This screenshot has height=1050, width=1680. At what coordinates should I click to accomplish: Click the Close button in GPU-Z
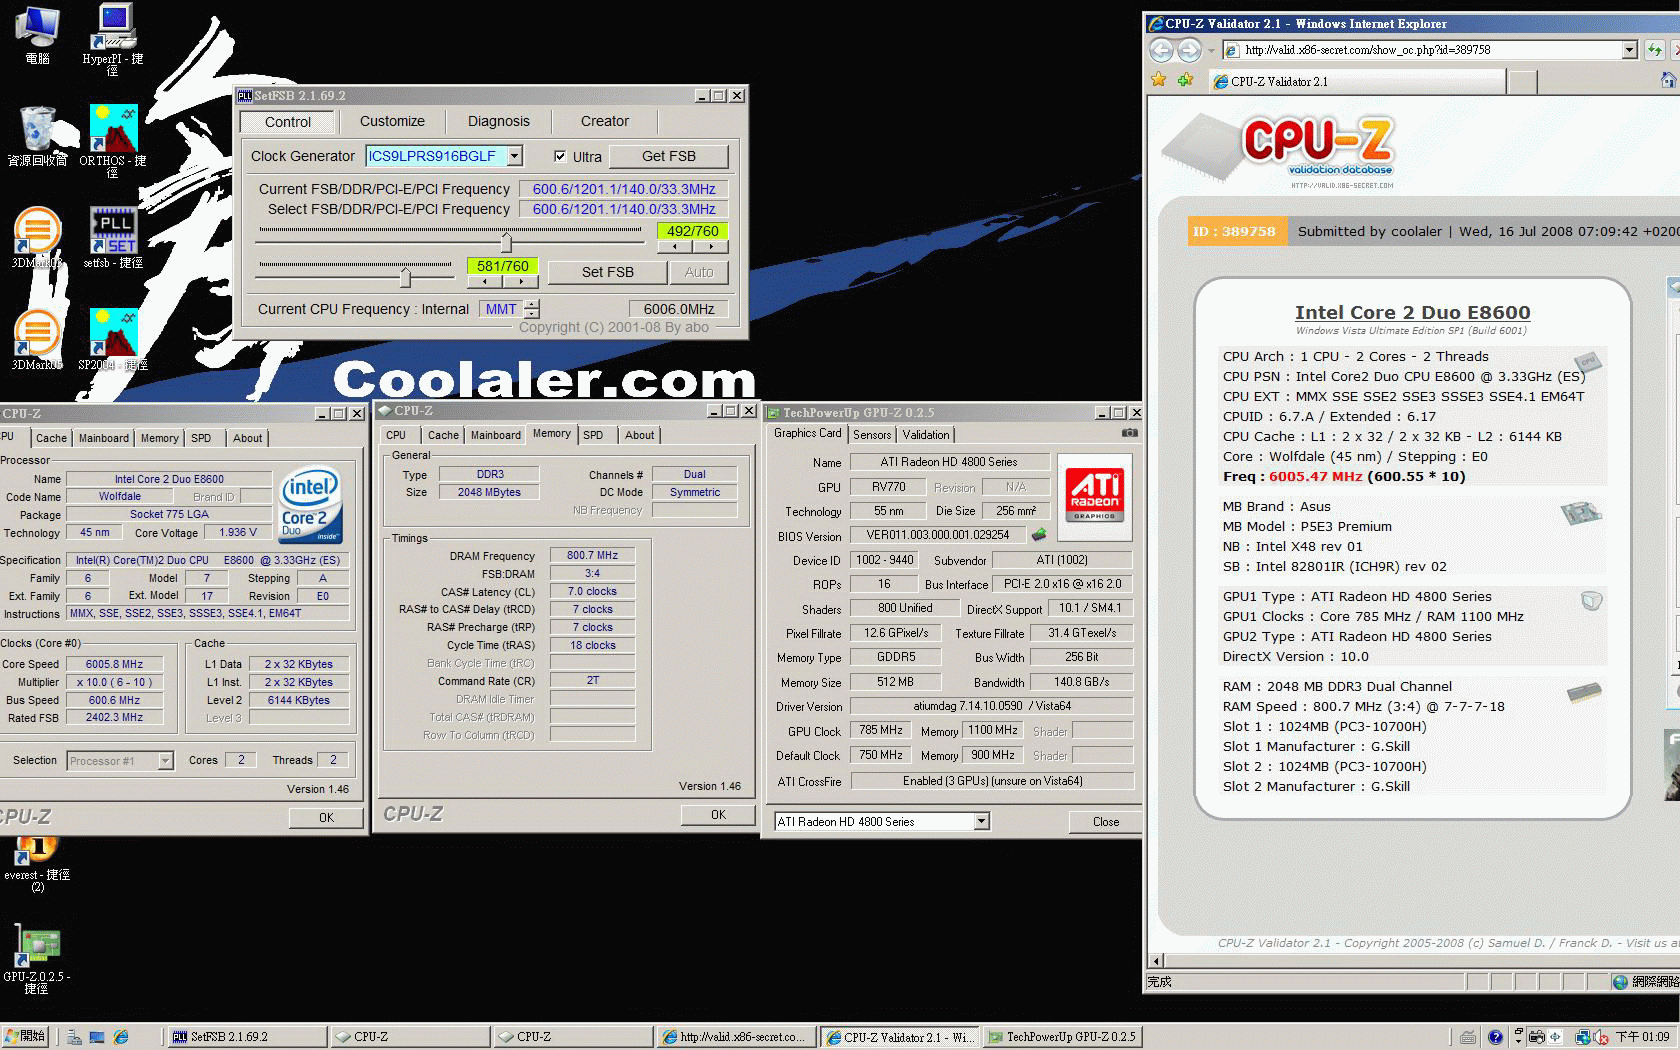[1106, 822]
